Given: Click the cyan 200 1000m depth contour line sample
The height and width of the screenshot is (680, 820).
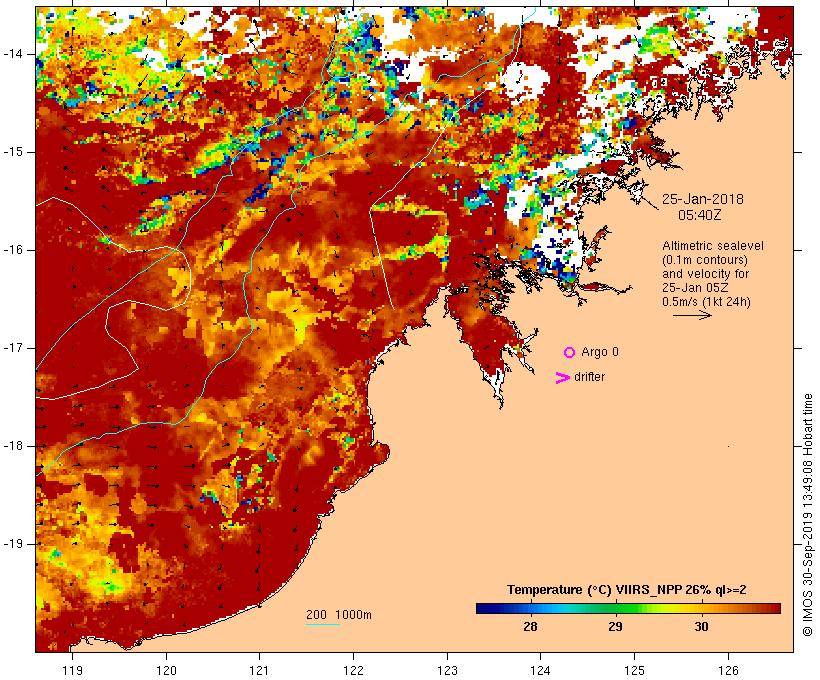Looking at the screenshot, I should click(323, 624).
